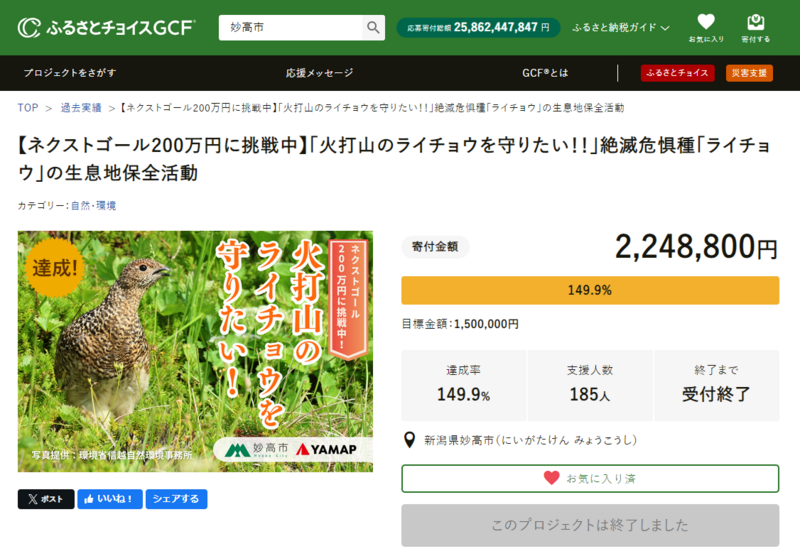Open the ふるさとチョイスGCF logo homepage

(x=107, y=28)
